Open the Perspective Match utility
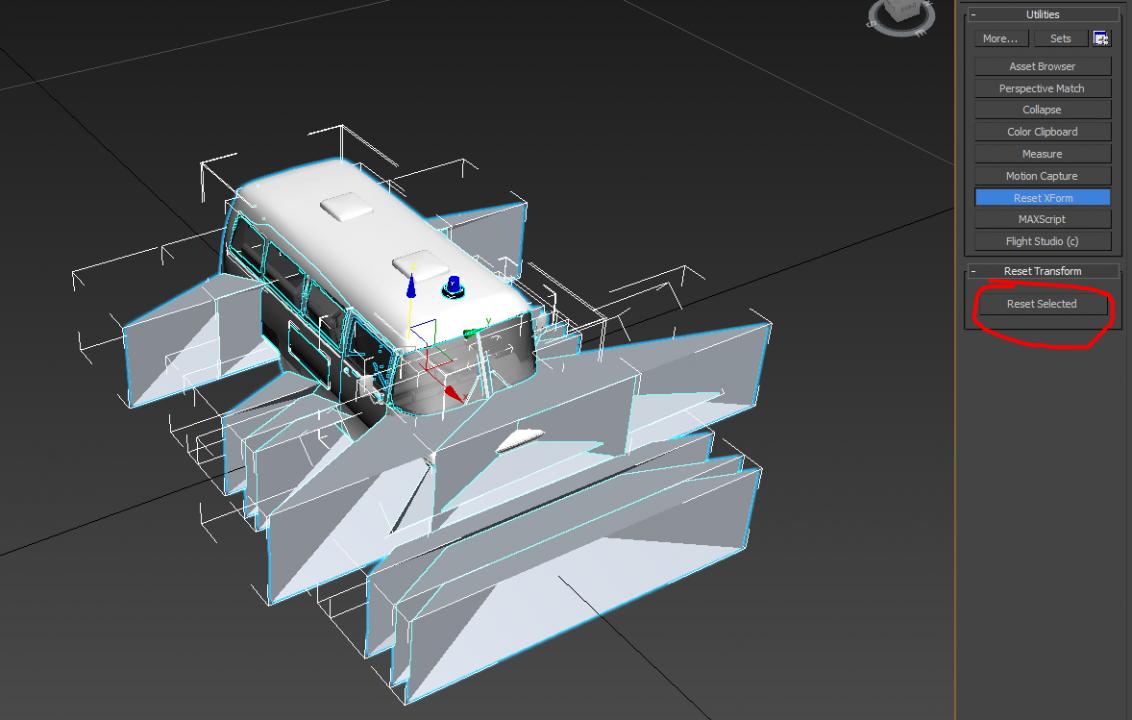The width and height of the screenshot is (1132, 720). (1042, 88)
